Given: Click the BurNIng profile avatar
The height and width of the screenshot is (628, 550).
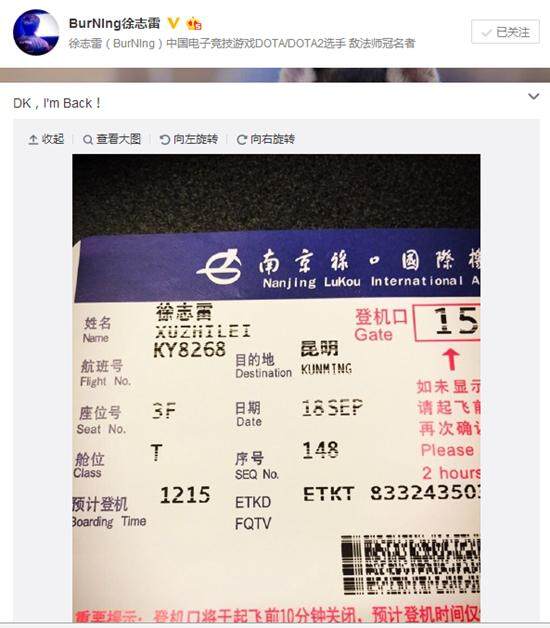Looking at the screenshot, I should click(36, 32).
